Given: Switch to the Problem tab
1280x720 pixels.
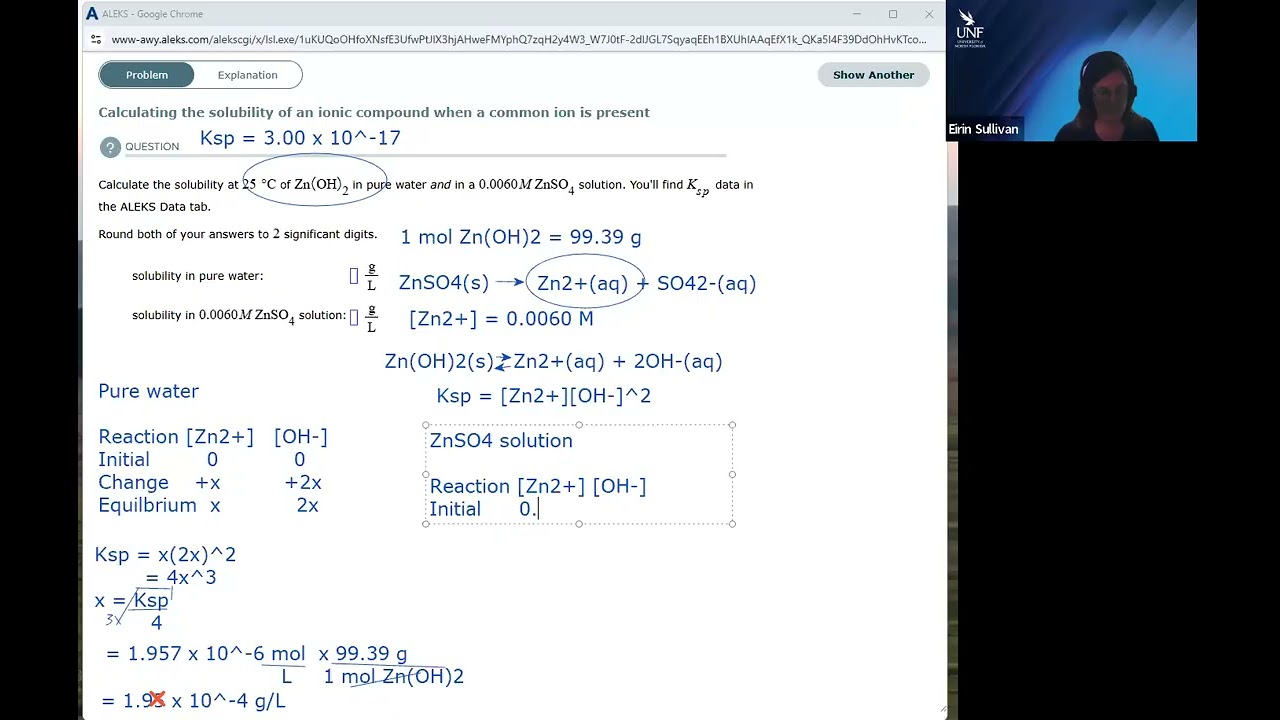Looking at the screenshot, I should (147, 75).
